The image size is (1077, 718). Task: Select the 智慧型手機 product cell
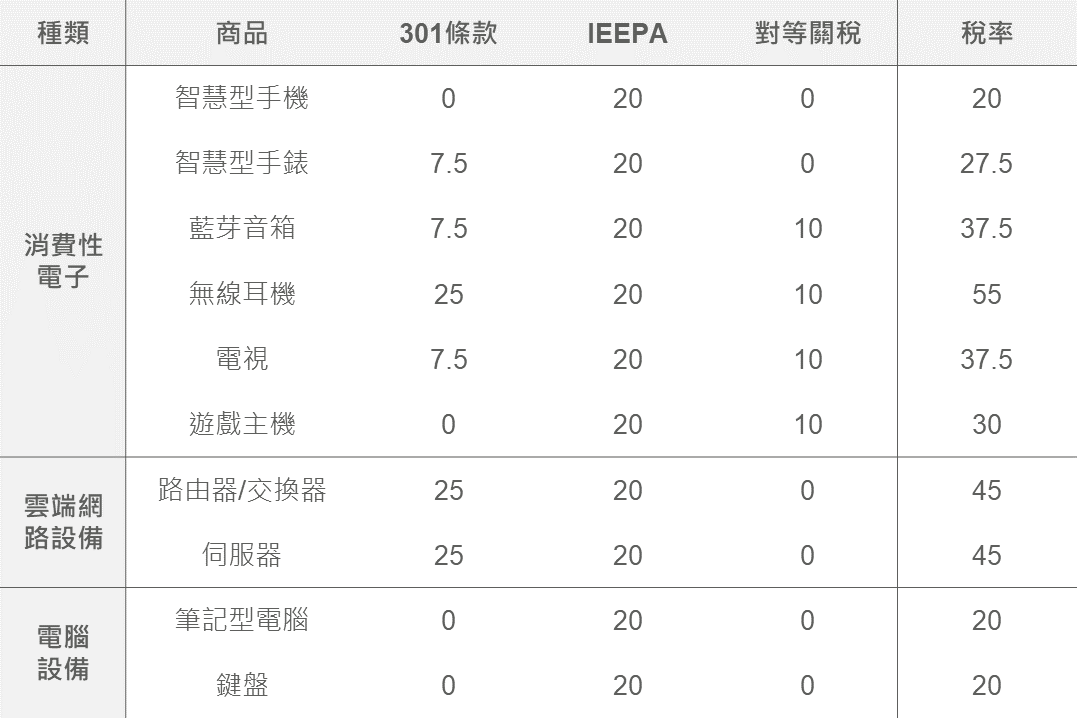pyautogui.click(x=242, y=98)
